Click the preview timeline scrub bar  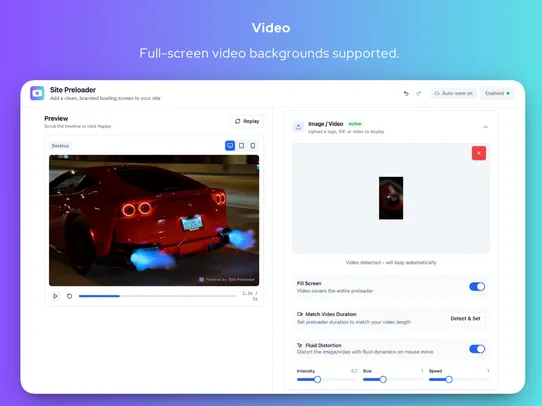(158, 296)
